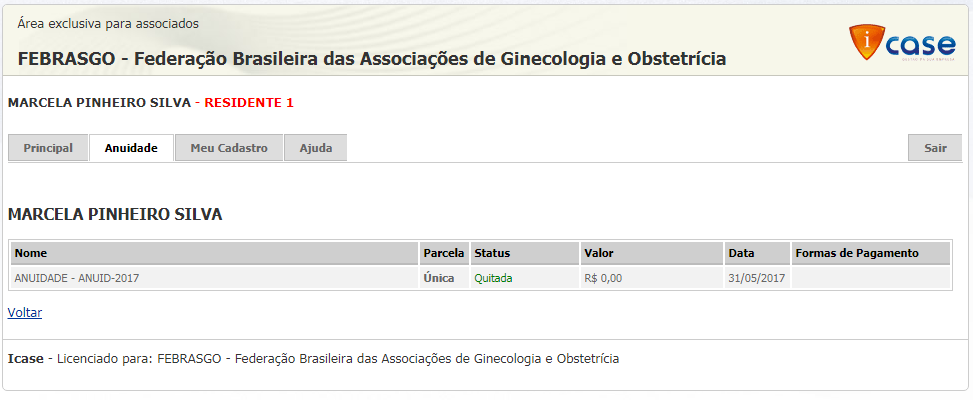This screenshot has width=973, height=400.
Task: Select the ANUIDADE - ANUID-2017 row entry
Action: [77, 278]
